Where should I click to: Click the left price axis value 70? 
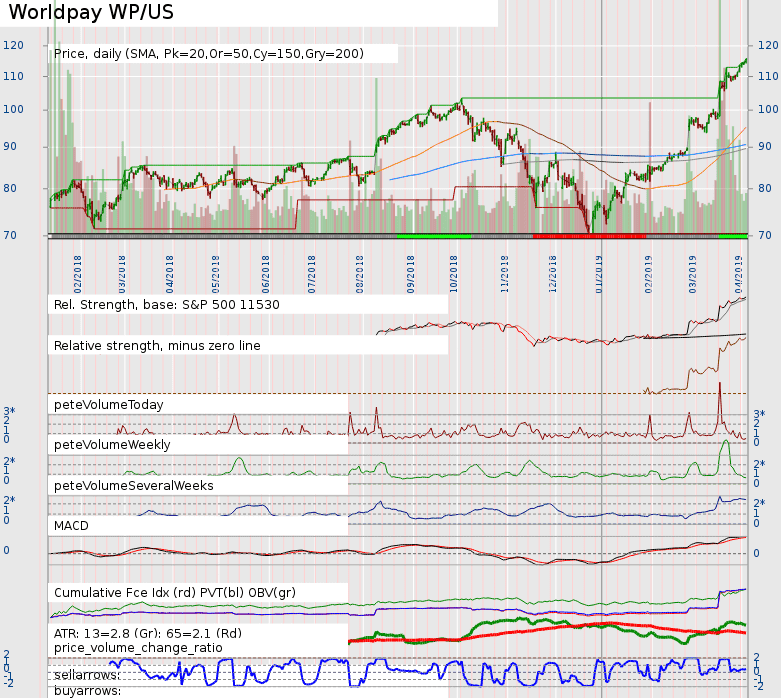pos(10,235)
